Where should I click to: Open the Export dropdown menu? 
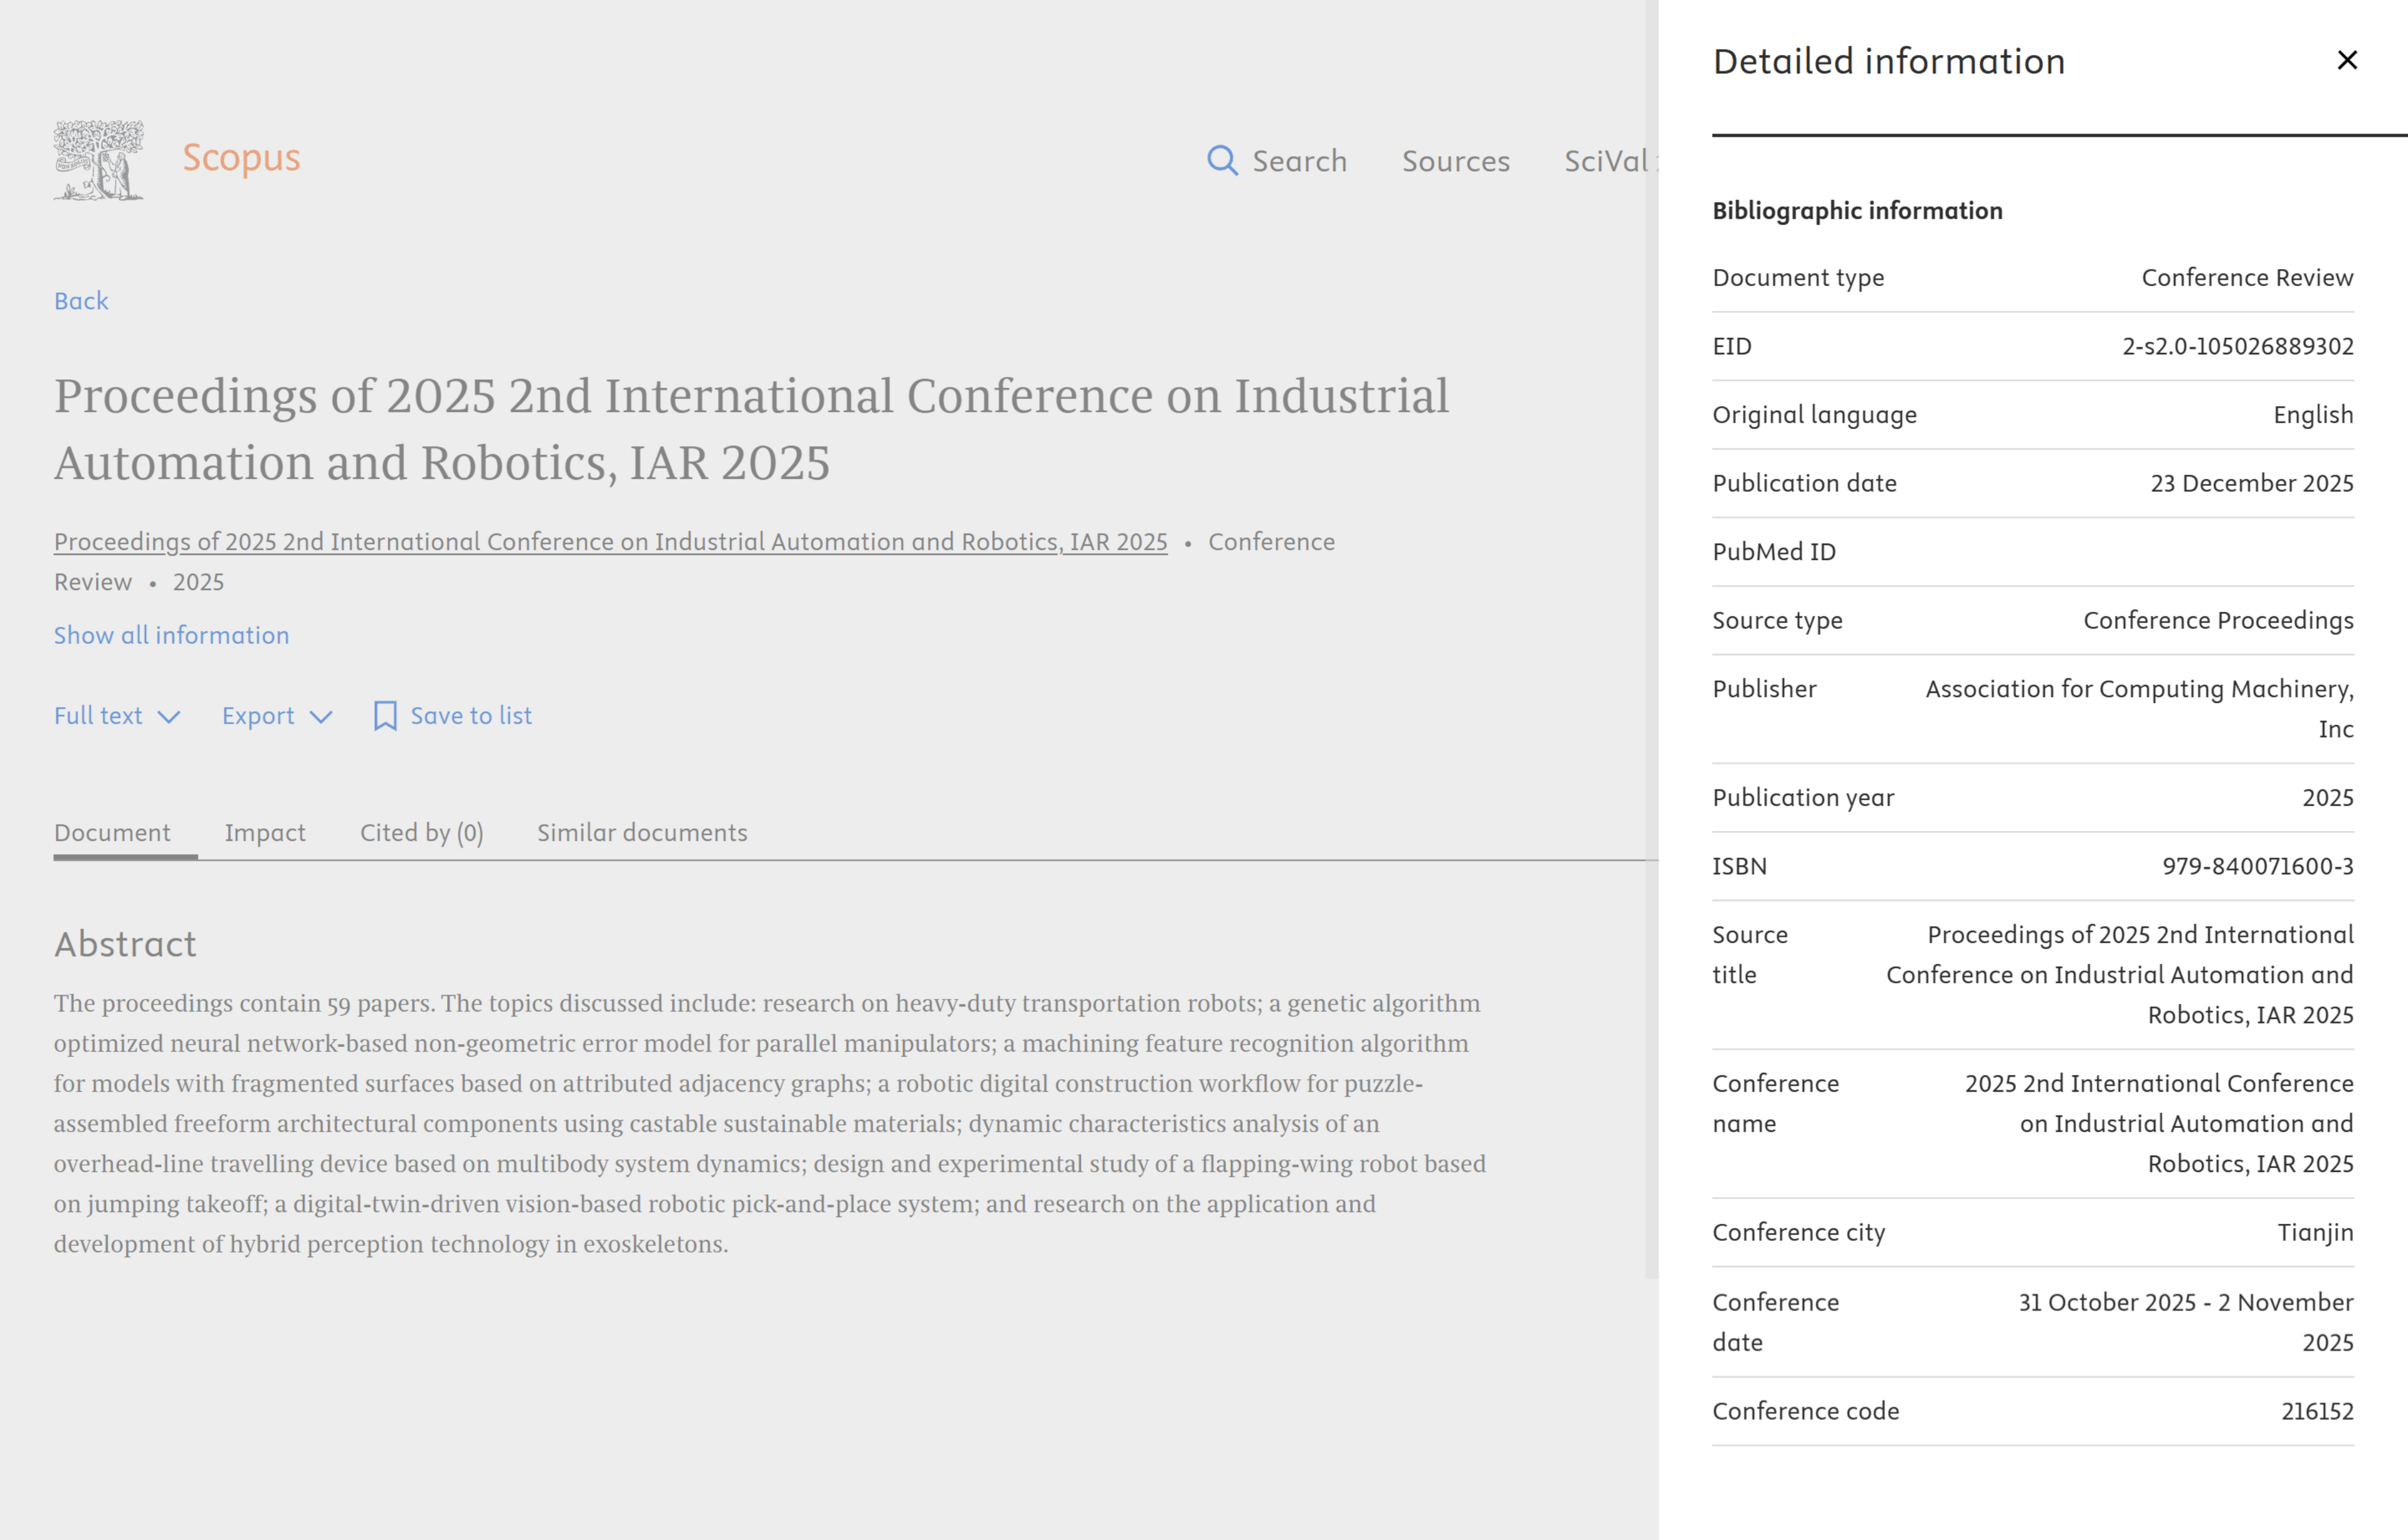point(277,716)
